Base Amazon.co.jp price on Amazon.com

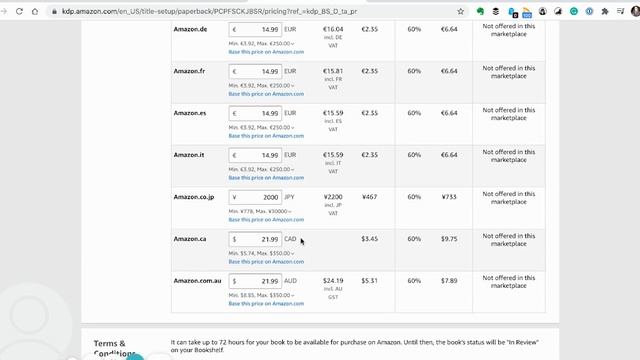click(x=266, y=220)
